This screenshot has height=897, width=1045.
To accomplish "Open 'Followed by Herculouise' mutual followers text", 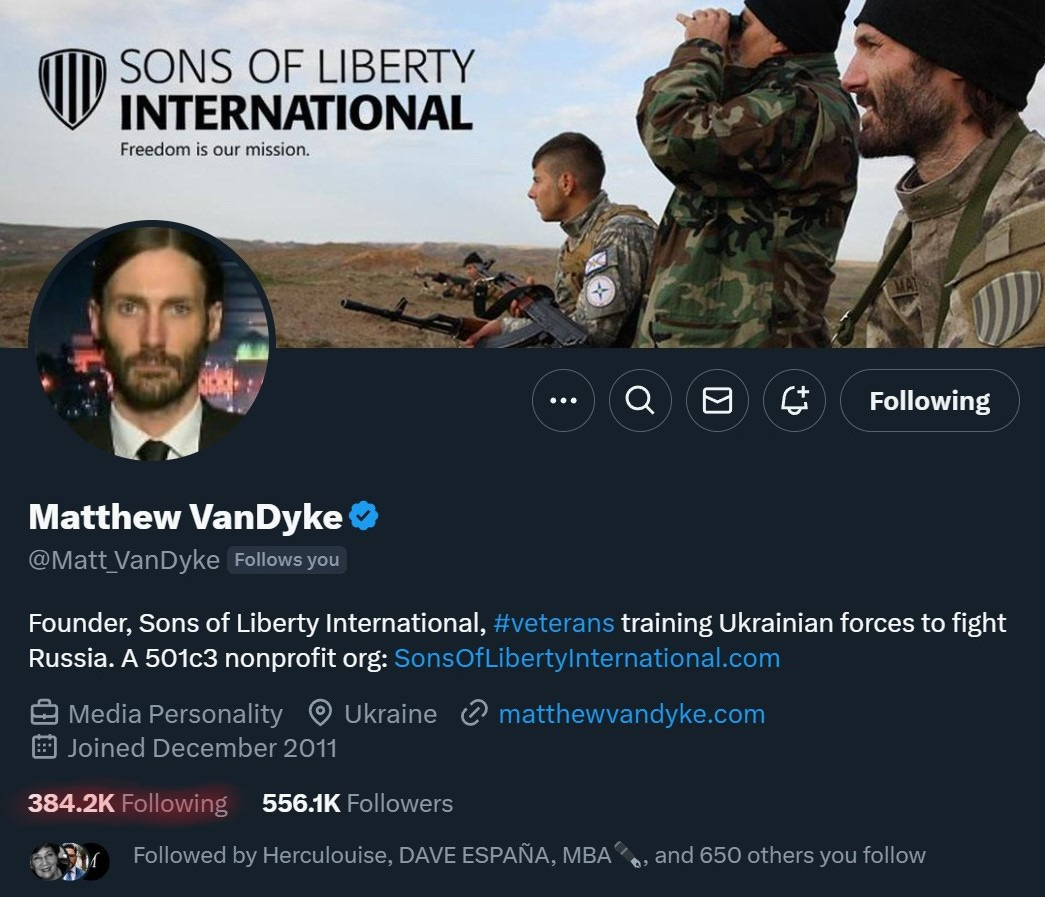I will [529, 855].
